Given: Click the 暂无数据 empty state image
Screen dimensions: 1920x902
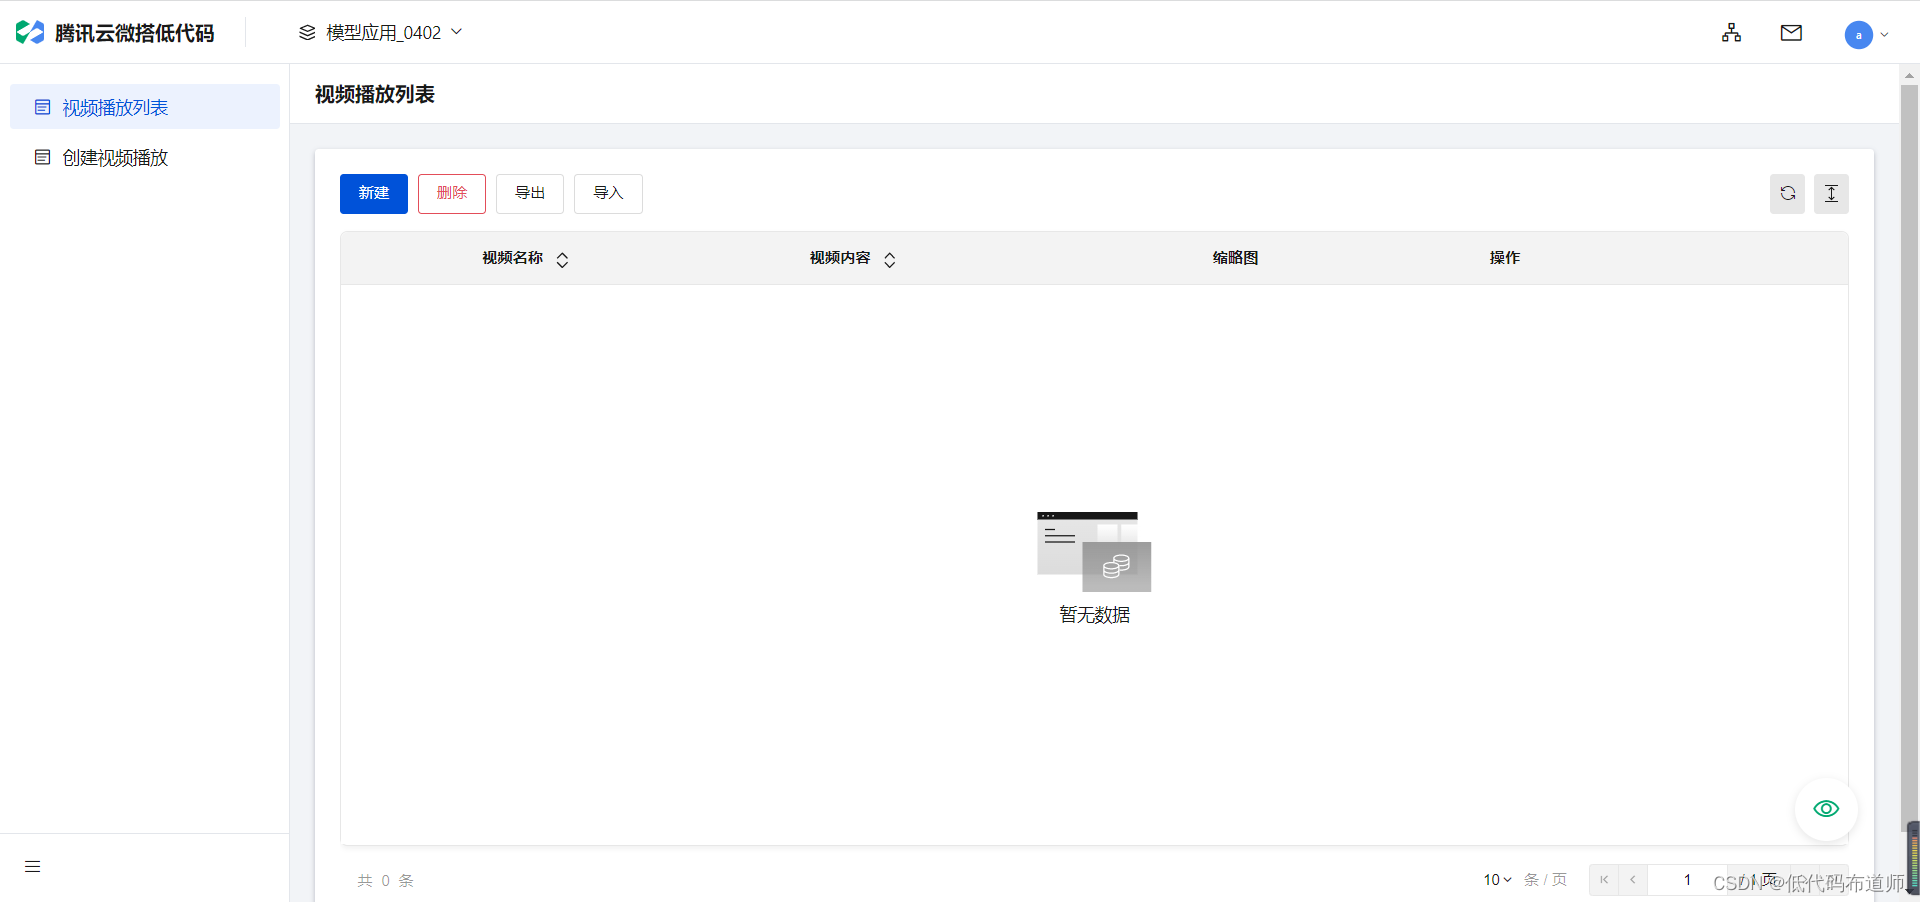Looking at the screenshot, I should (x=1094, y=551).
